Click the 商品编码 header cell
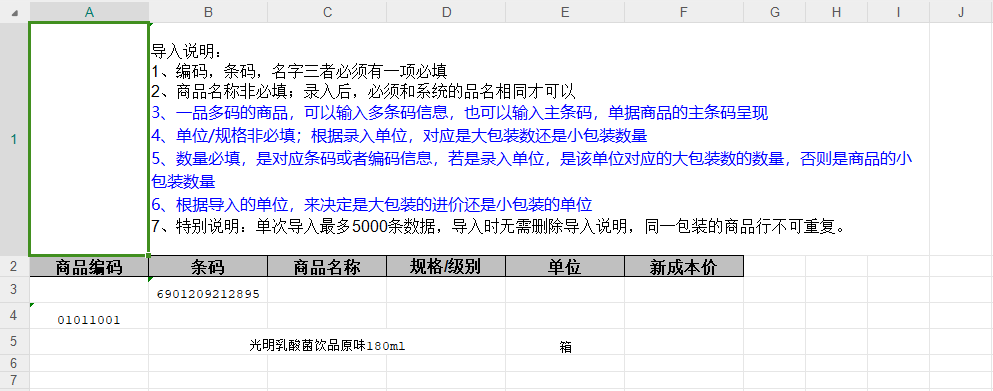This screenshot has height=391, width=993. [89, 267]
